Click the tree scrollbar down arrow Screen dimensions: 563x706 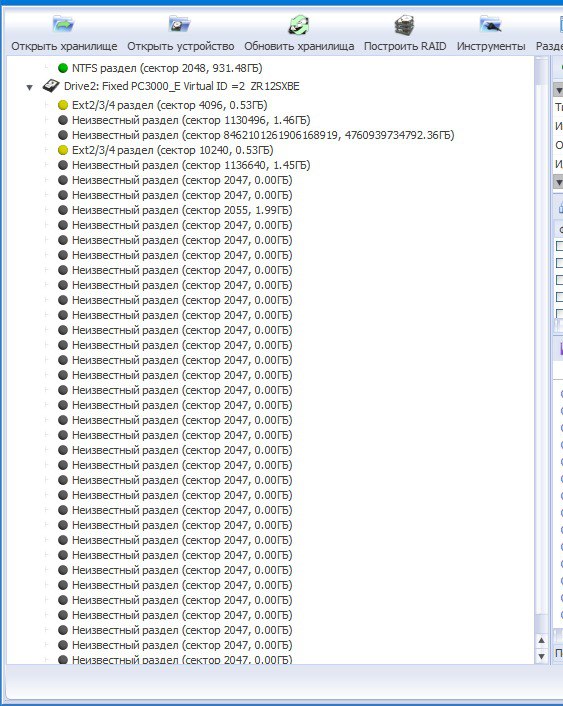click(x=541, y=656)
